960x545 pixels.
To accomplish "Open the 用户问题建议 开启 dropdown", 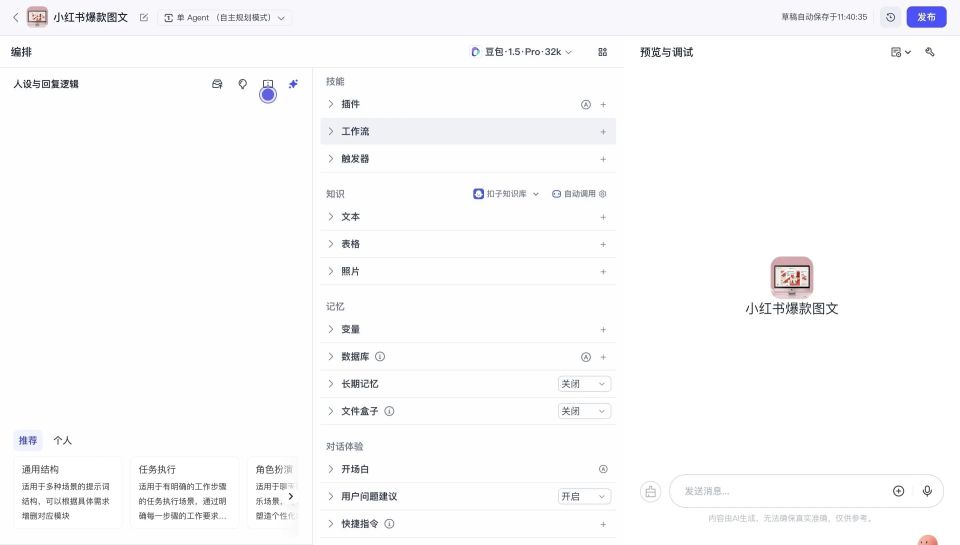I will pos(584,496).
